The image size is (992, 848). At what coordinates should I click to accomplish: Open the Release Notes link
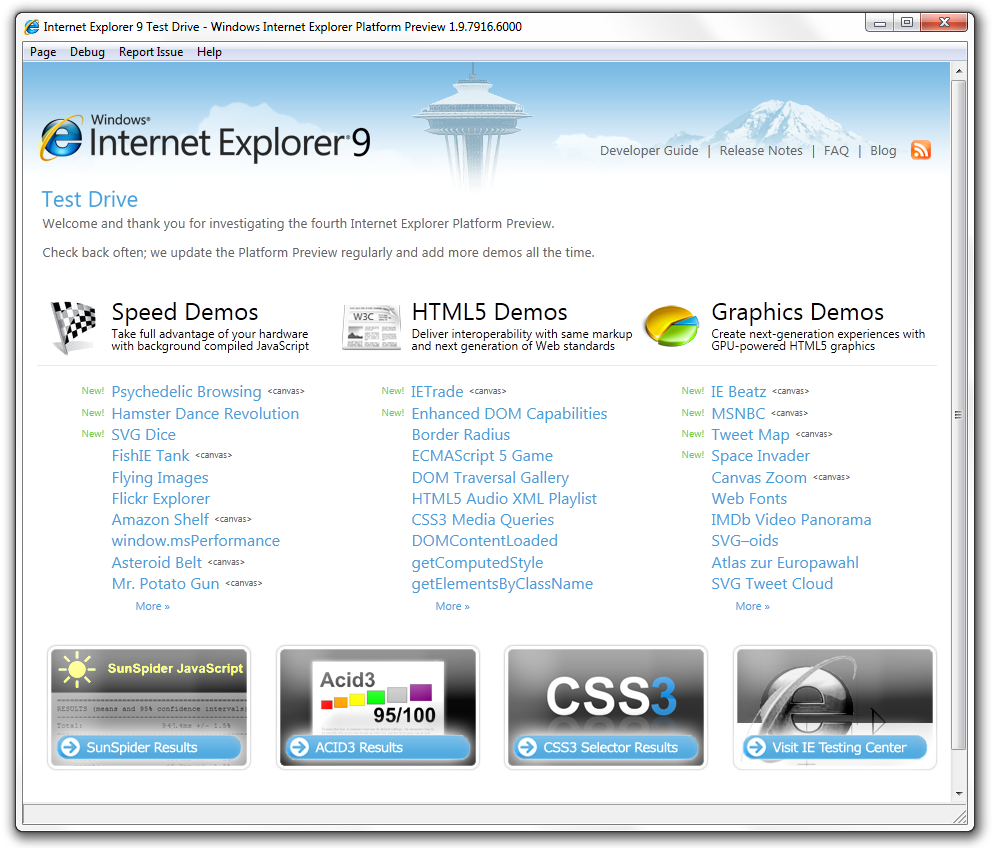click(x=761, y=151)
